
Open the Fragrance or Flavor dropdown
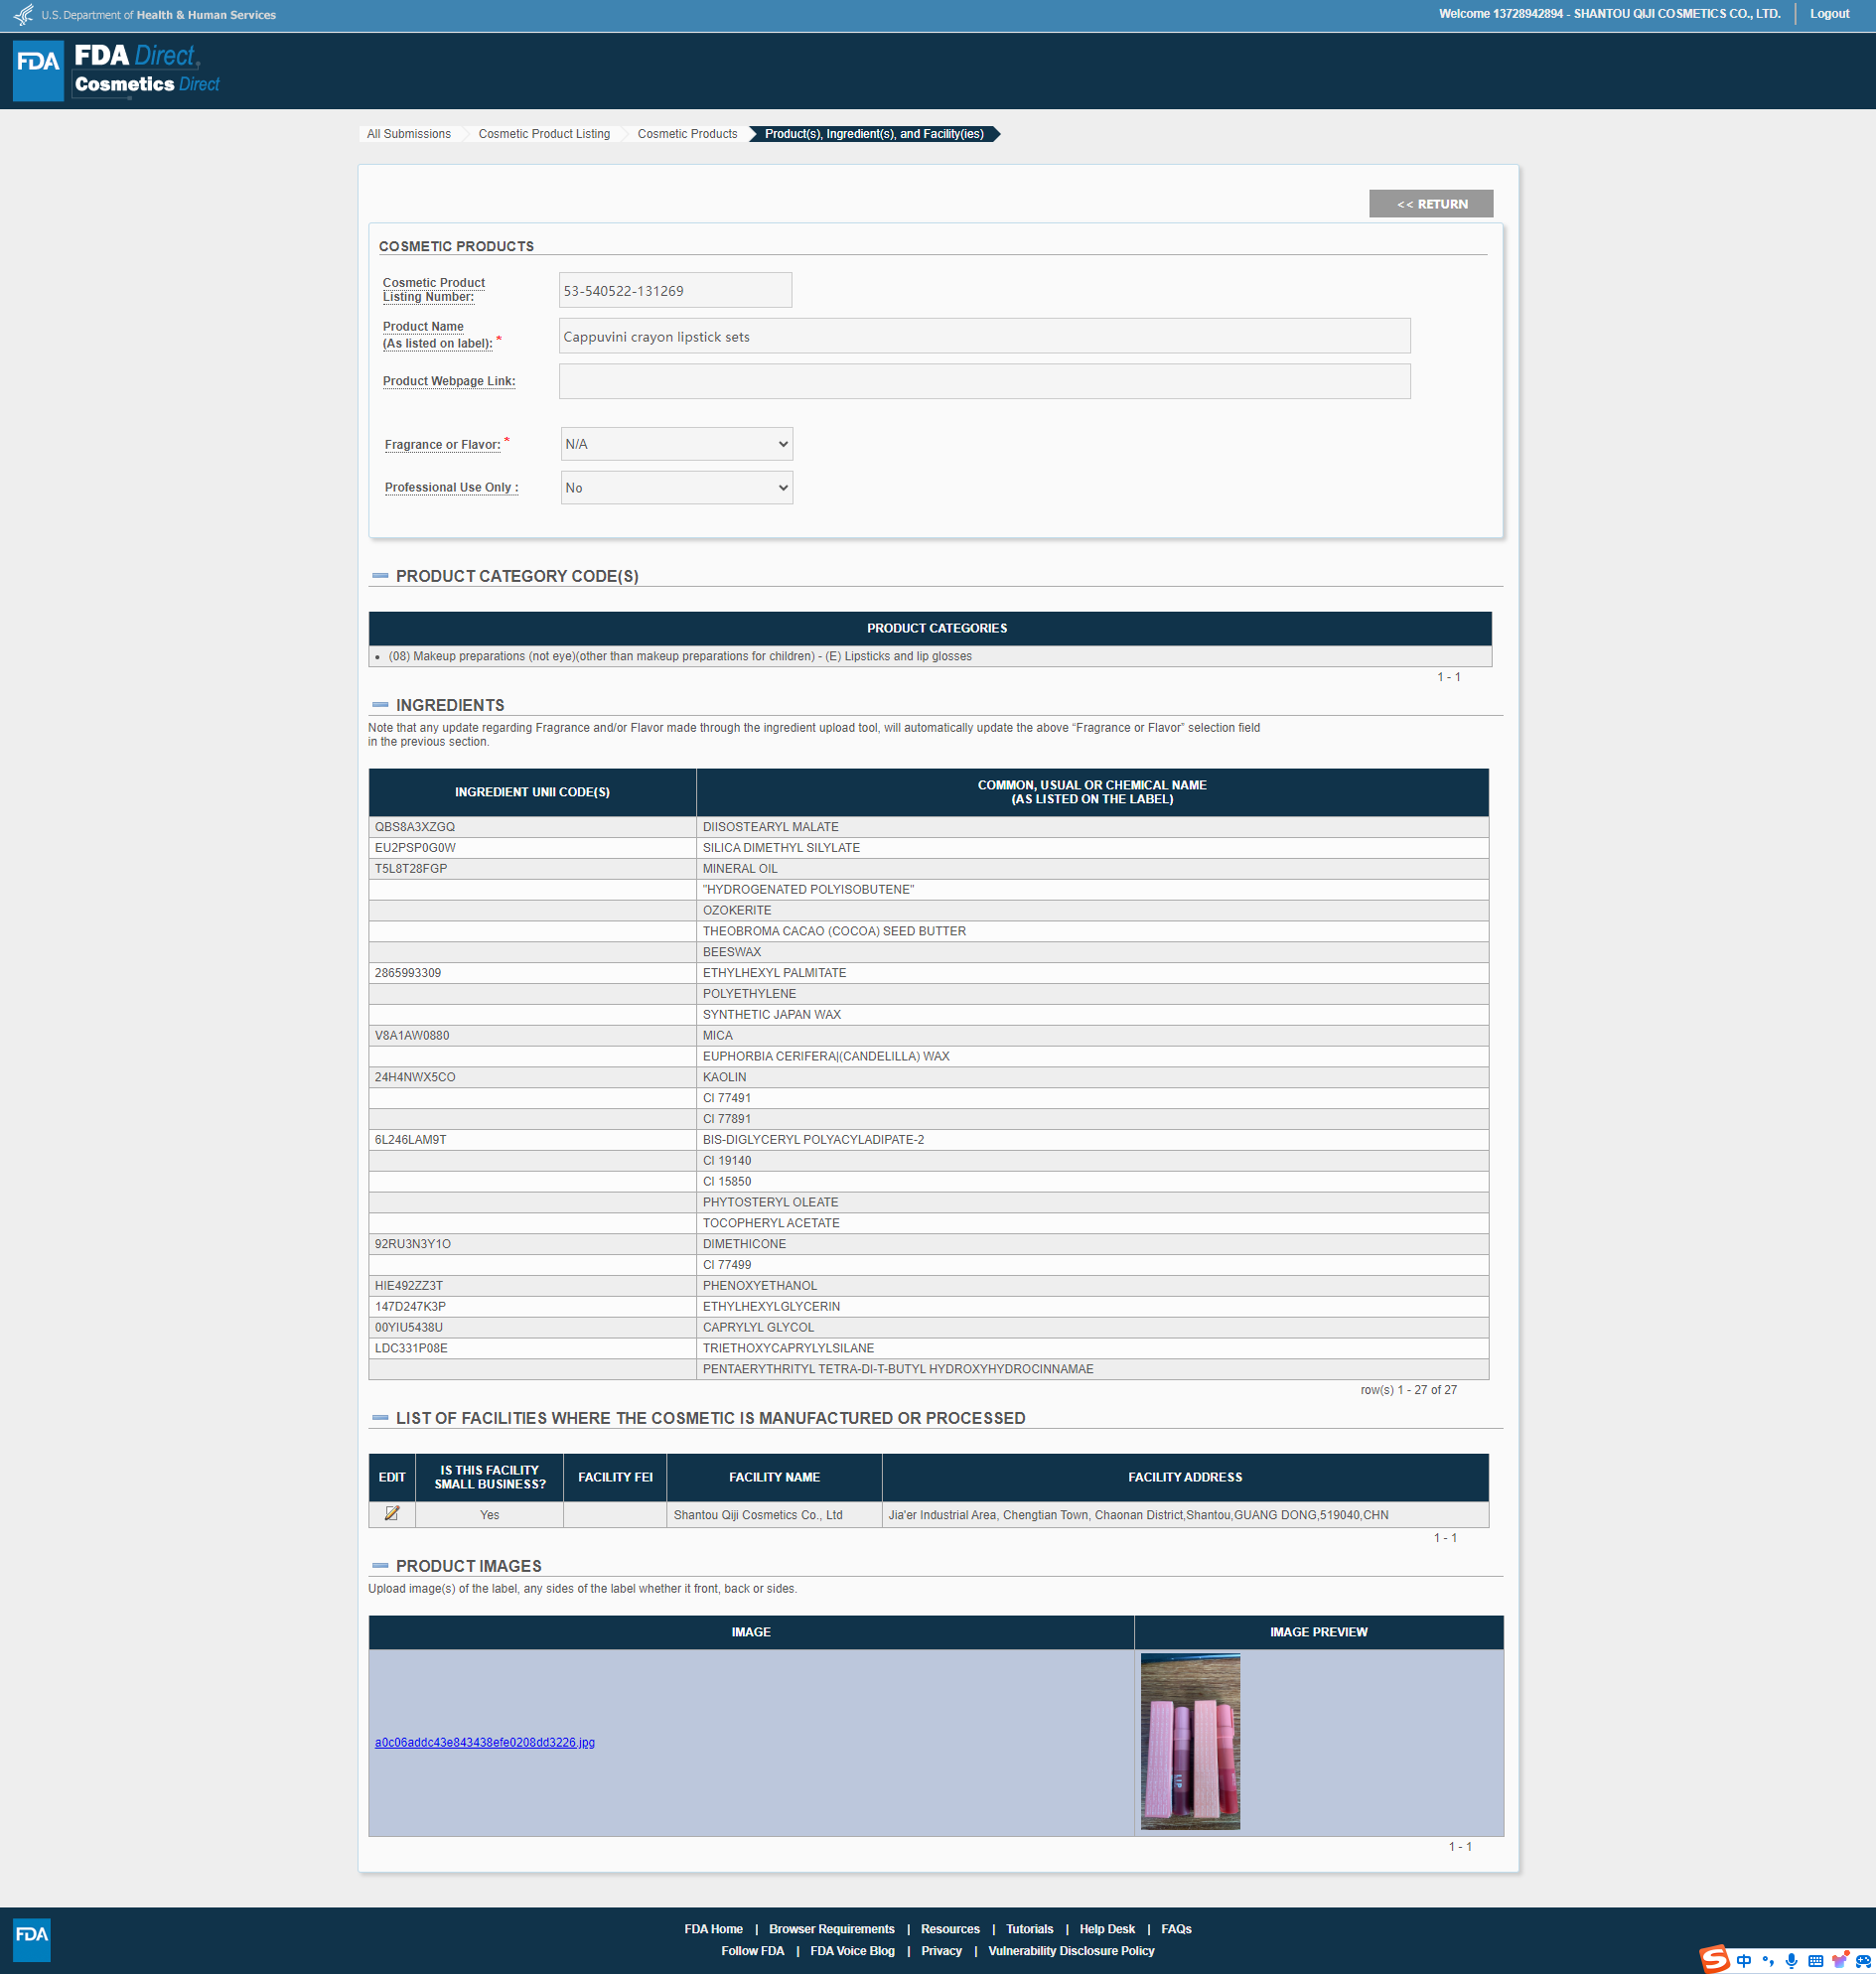[x=676, y=444]
